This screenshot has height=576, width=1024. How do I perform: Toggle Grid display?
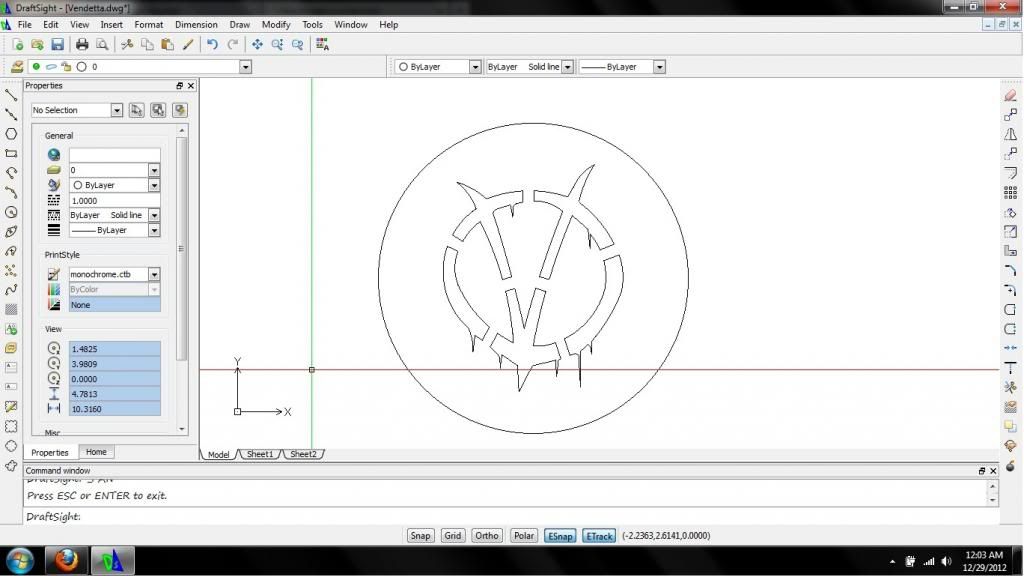point(453,536)
